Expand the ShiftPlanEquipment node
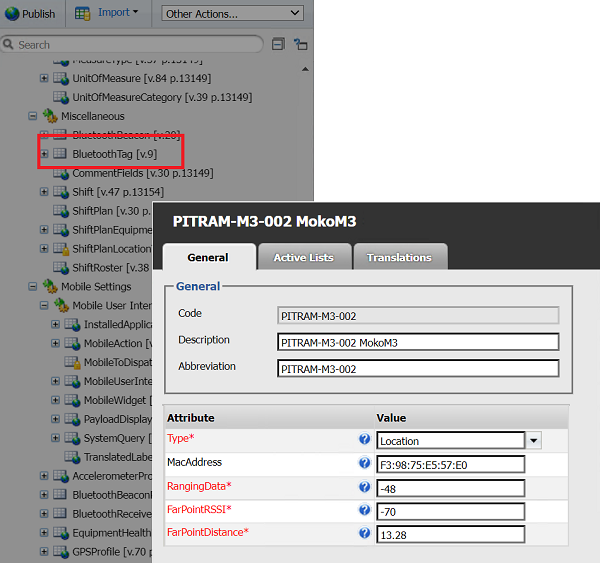This screenshot has height=563, width=600. (44, 230)
